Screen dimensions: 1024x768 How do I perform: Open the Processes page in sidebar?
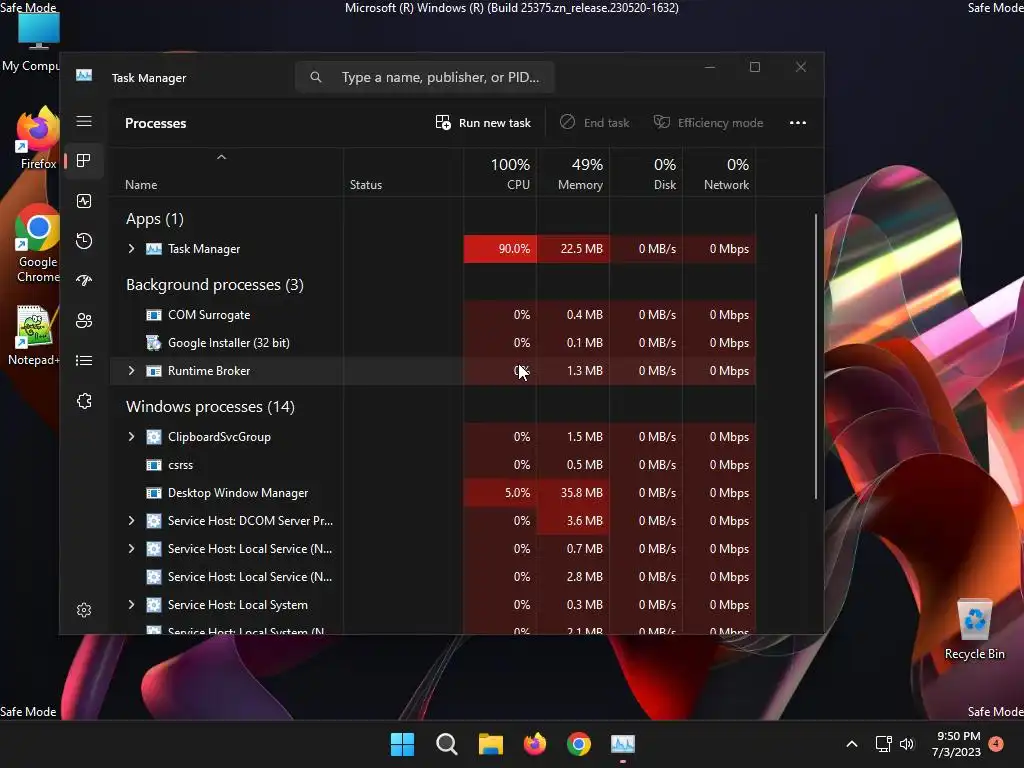84,161
